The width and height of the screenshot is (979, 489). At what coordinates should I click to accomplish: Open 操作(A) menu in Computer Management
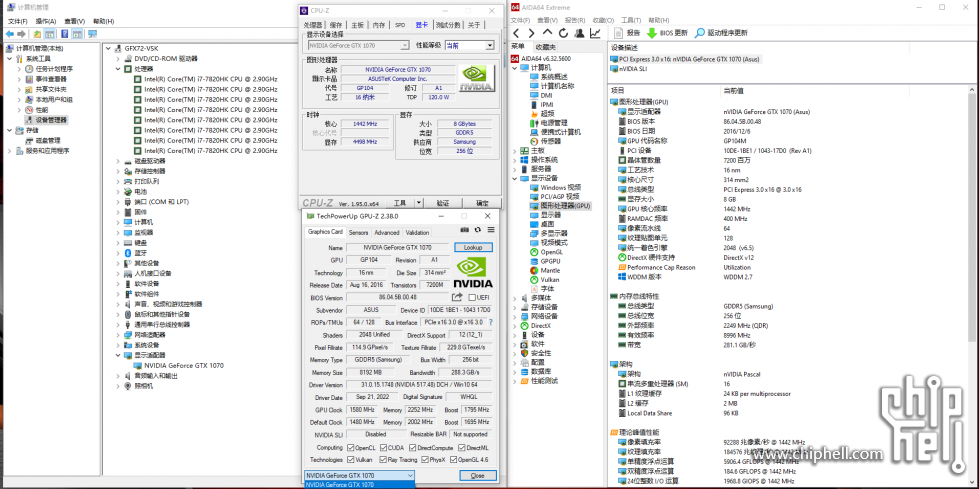click(46, 21)
